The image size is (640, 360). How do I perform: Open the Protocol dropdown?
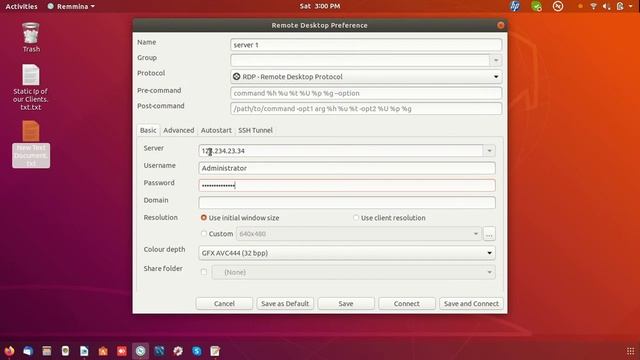(366, 77)
